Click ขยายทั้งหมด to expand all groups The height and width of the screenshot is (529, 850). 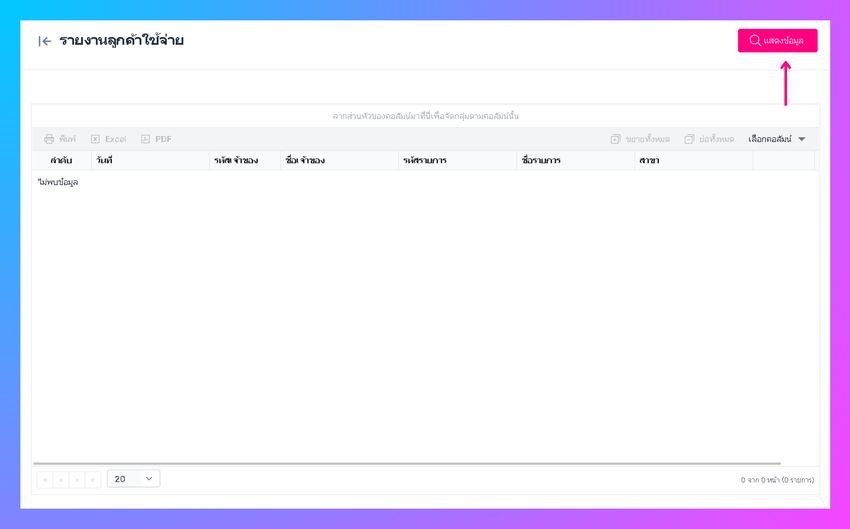[x=640, y=139]
